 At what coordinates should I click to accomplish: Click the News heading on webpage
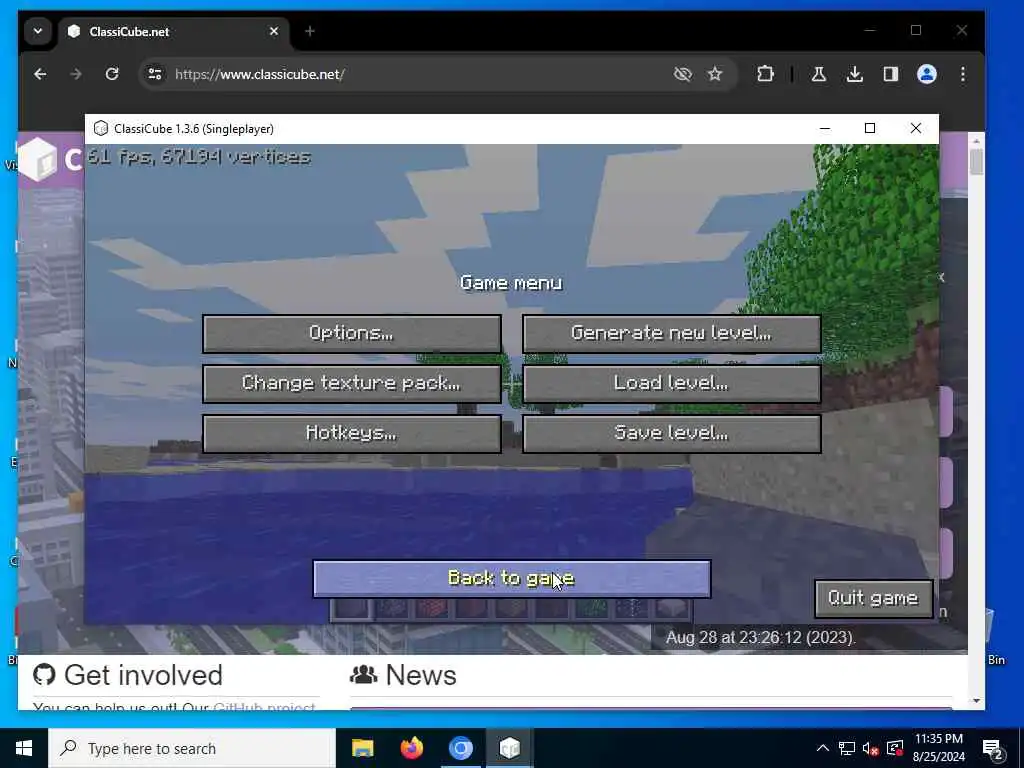point(421,675)
